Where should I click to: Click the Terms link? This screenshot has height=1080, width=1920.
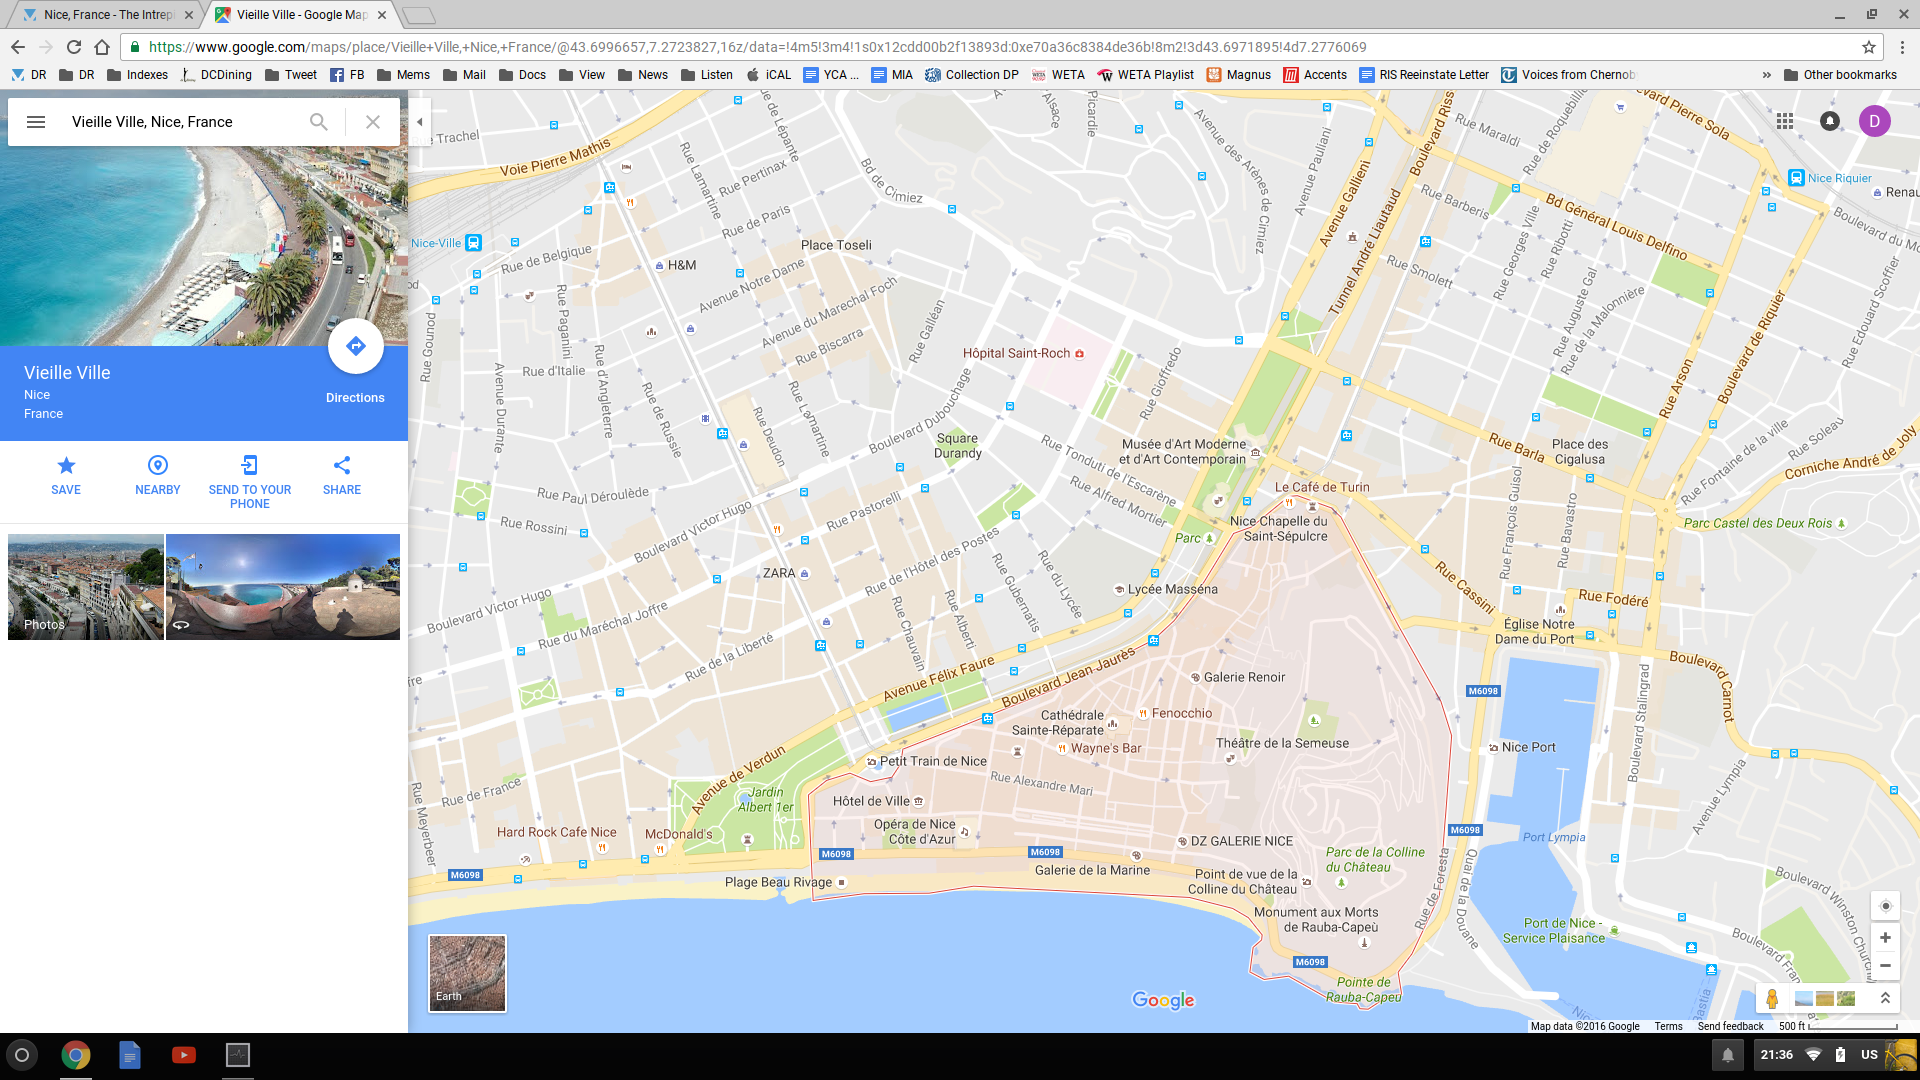(x=1668, y=1026)
